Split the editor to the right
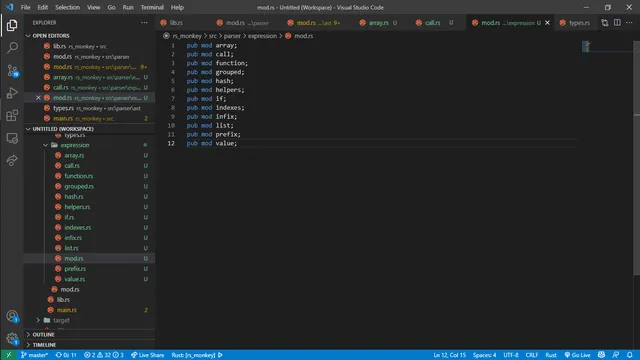Viewport: 640px width, 360px height. pyautogui.click(x=617, y=23)
